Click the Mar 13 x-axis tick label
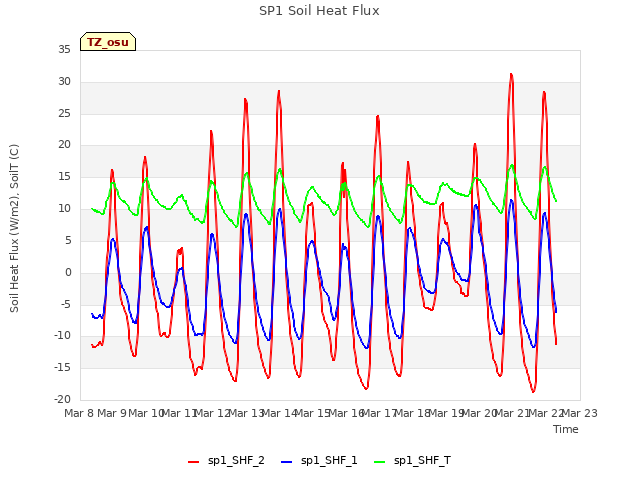The width and height of the screenshot is (640, 480). click(x=246, y=413)
